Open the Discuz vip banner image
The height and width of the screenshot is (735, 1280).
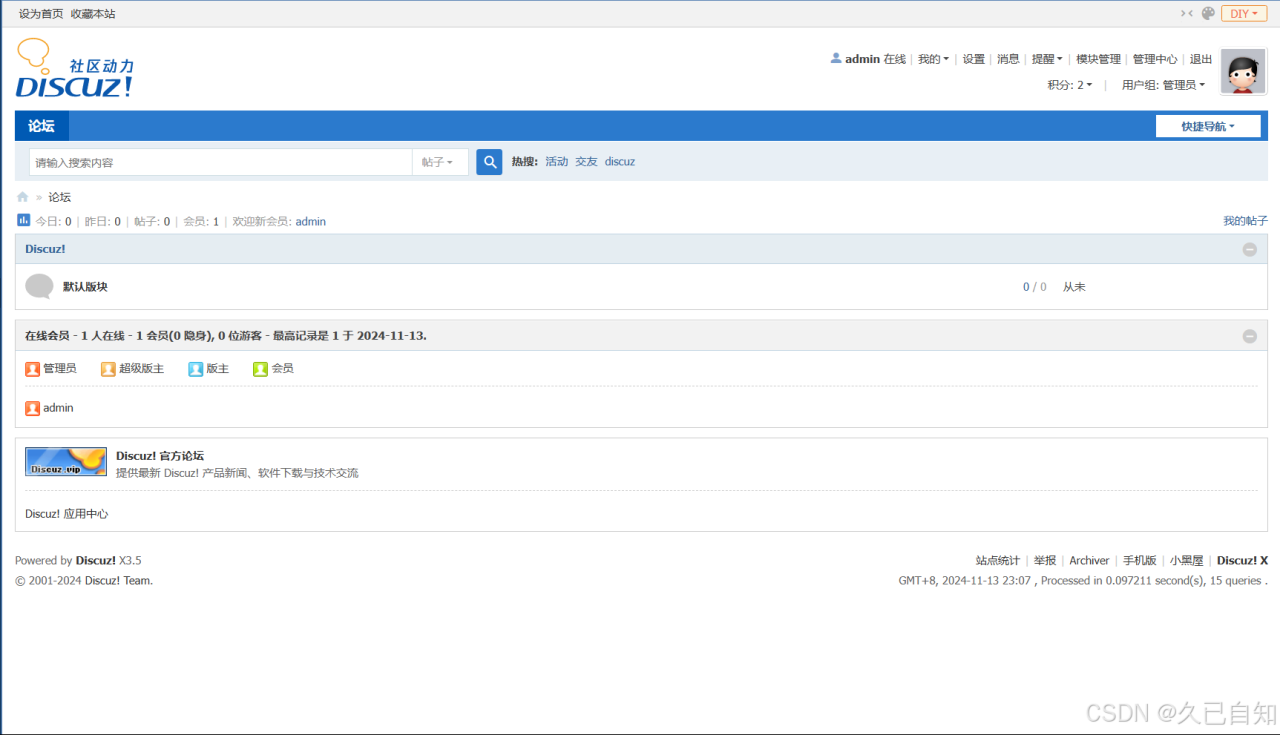[x=66, y=461]
